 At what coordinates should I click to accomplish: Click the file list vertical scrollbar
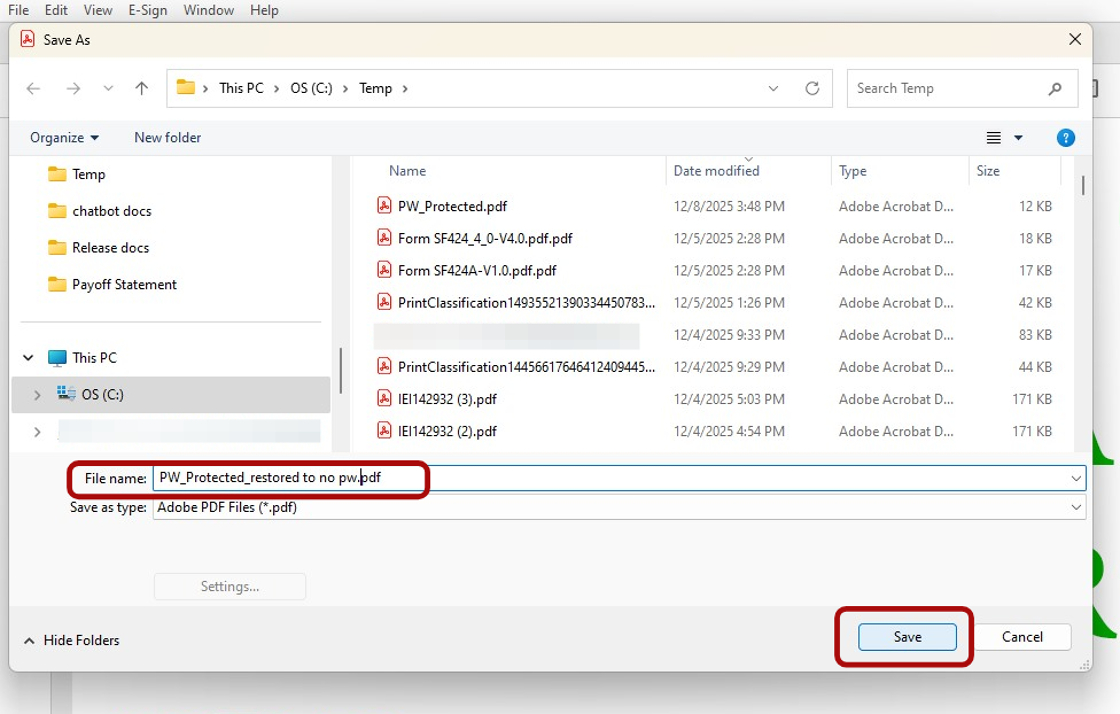point(1083,186)
